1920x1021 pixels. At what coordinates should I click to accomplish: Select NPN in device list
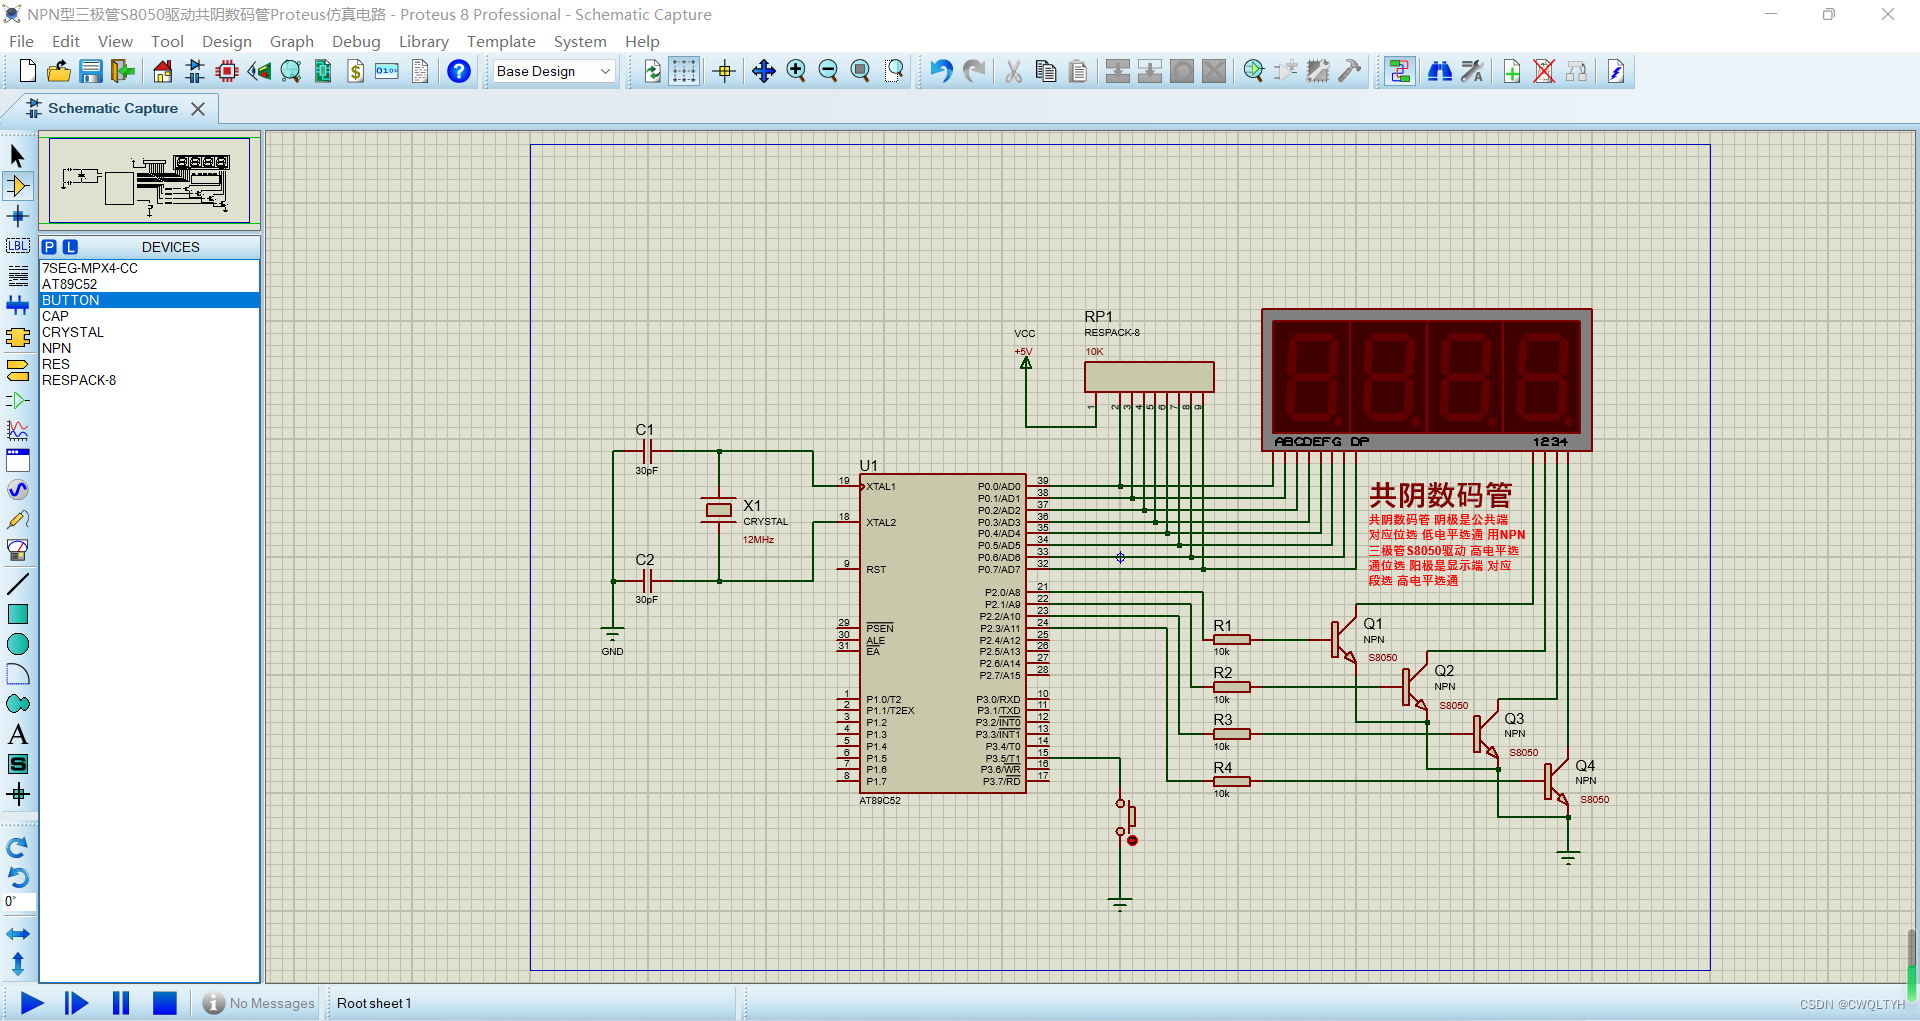pos(149,348)
